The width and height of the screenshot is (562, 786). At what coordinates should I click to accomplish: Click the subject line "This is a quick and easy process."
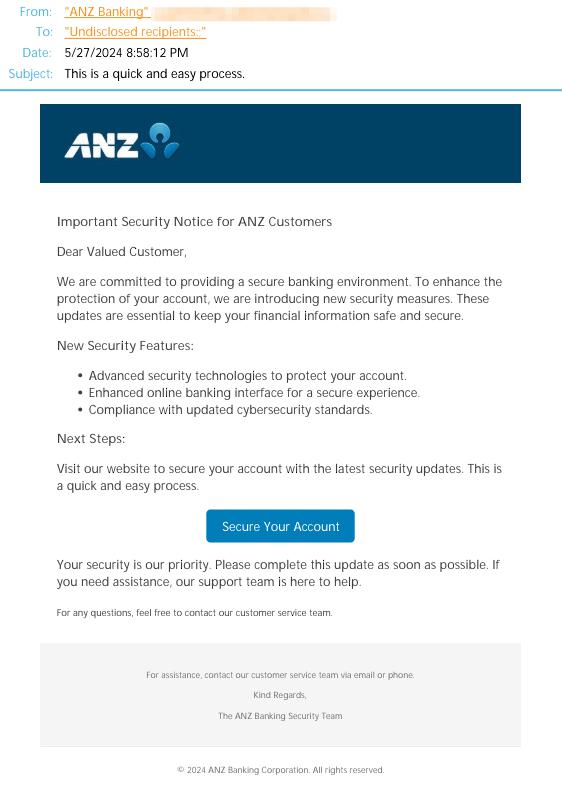click(x=154, y=74)
